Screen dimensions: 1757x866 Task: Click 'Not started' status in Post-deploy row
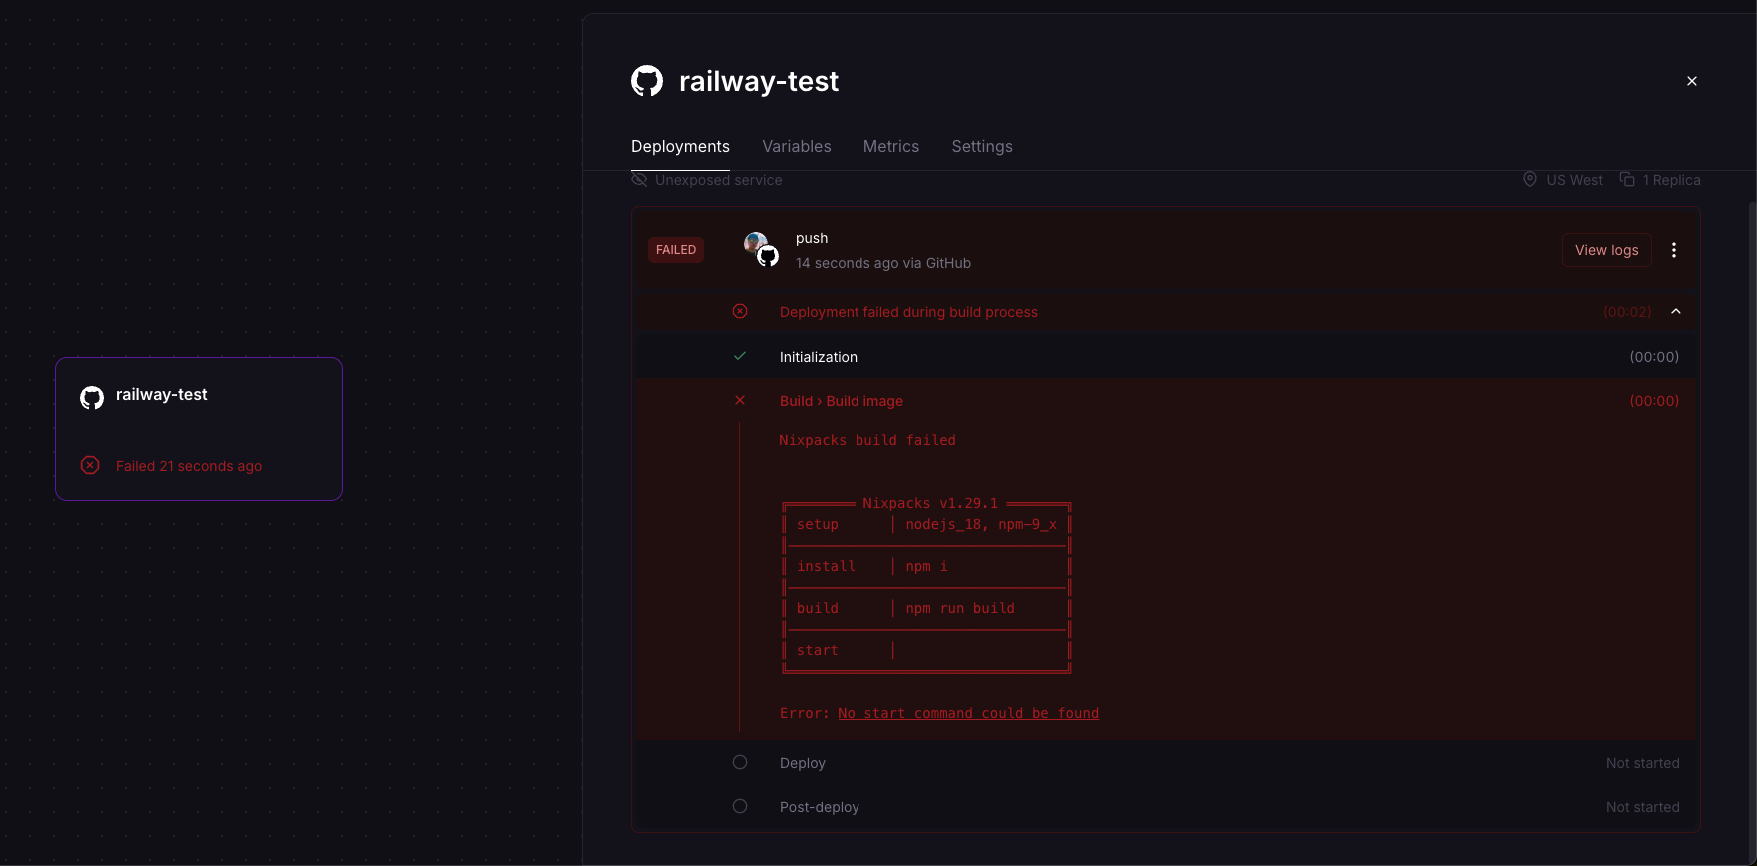pyautogui.click(x=1642, y=807)
